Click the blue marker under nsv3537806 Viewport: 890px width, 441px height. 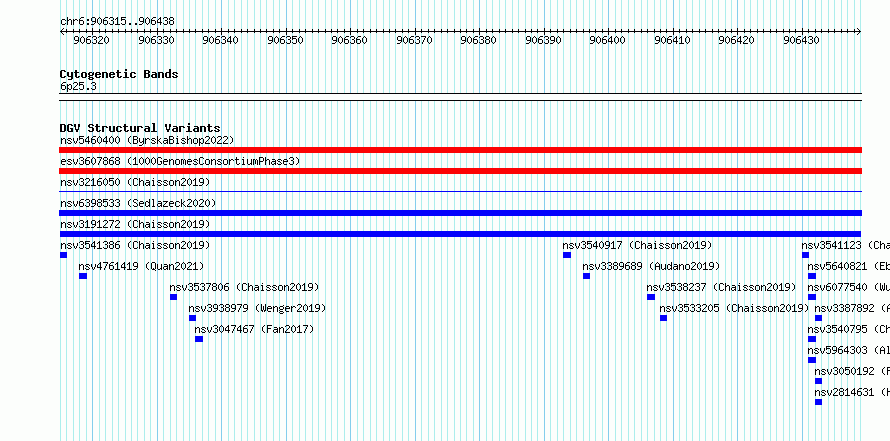tap(173, 297)
